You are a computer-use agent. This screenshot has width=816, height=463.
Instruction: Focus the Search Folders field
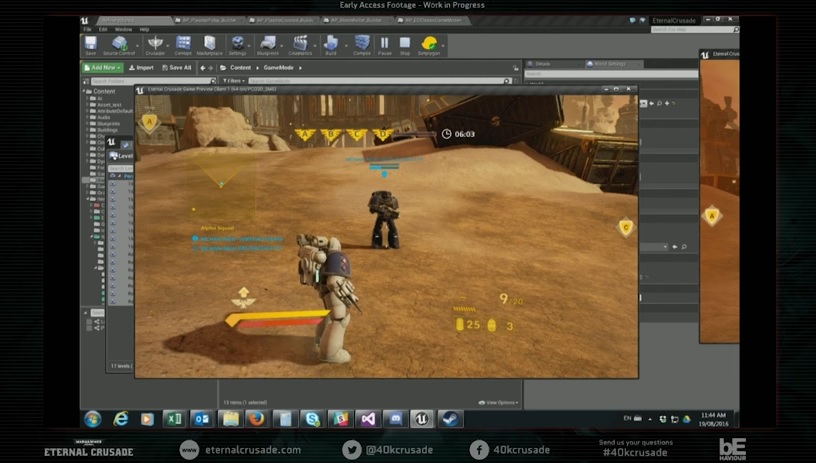pos(153,81)
